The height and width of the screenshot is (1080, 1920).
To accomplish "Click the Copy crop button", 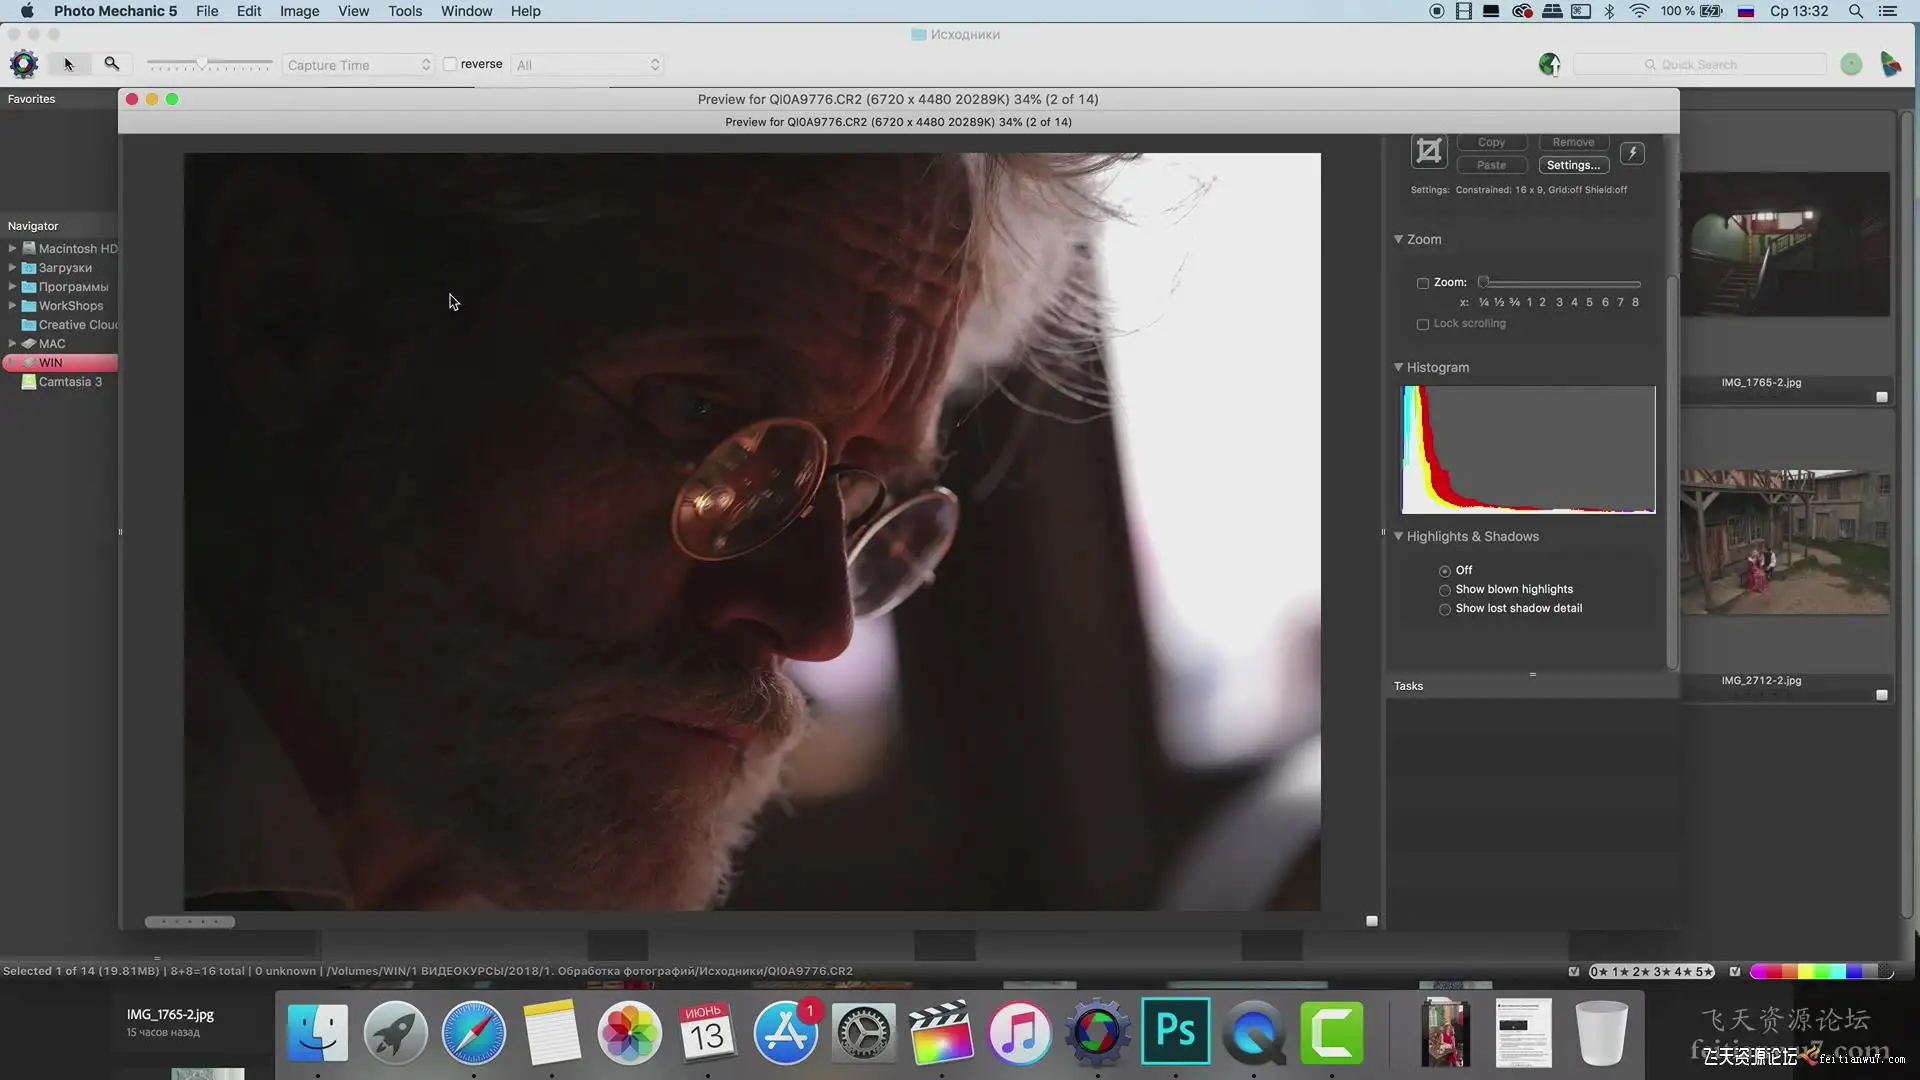I will click(1491, 142).
